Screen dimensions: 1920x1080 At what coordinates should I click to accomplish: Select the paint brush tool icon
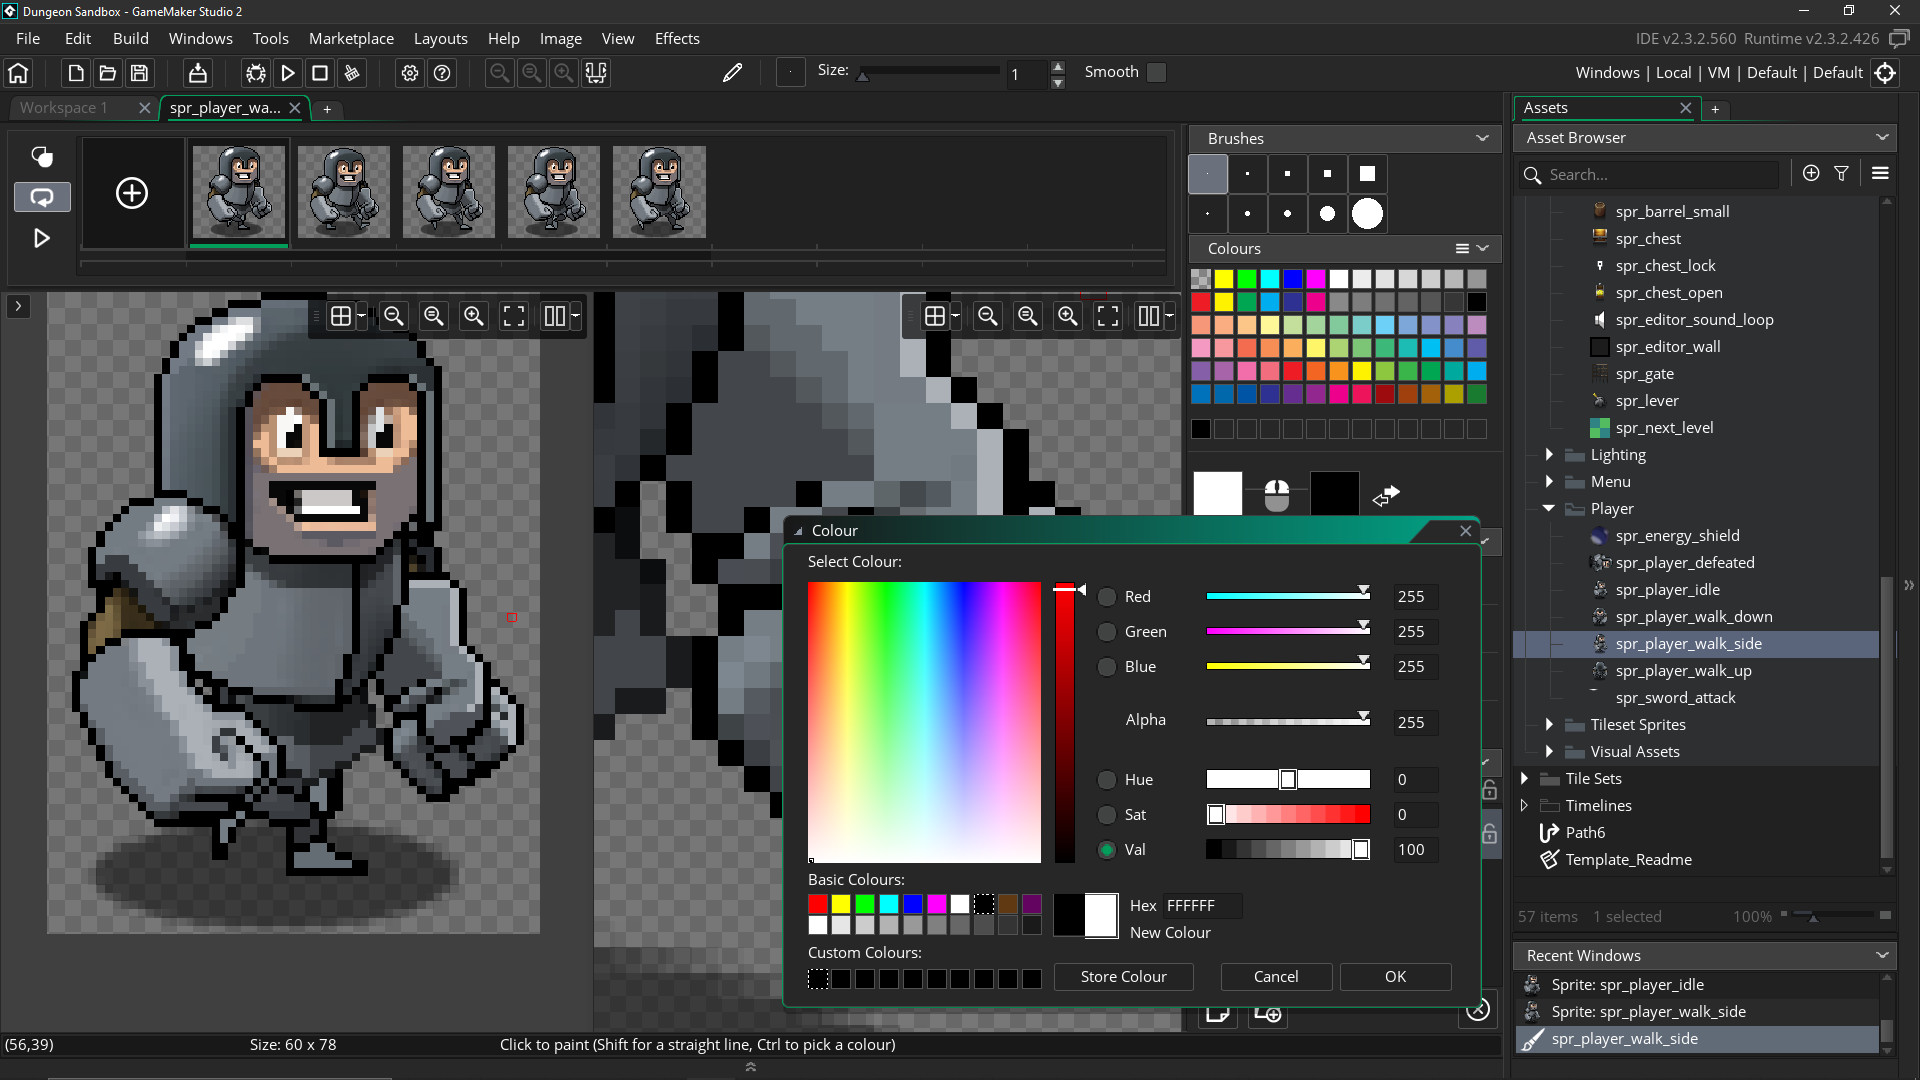[733, 73]
